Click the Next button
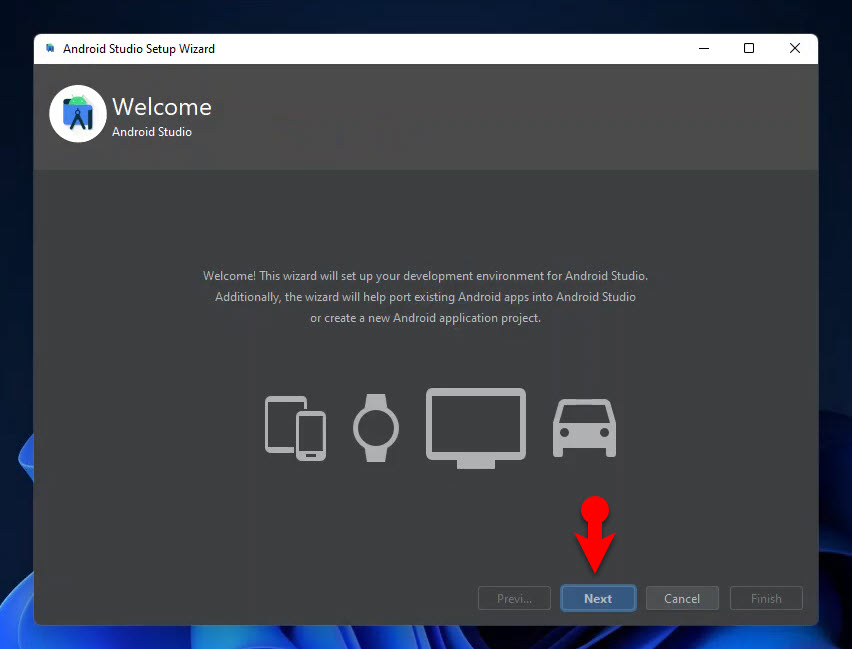The height and width of the screenshot is (649, 852). pos(598,598)
